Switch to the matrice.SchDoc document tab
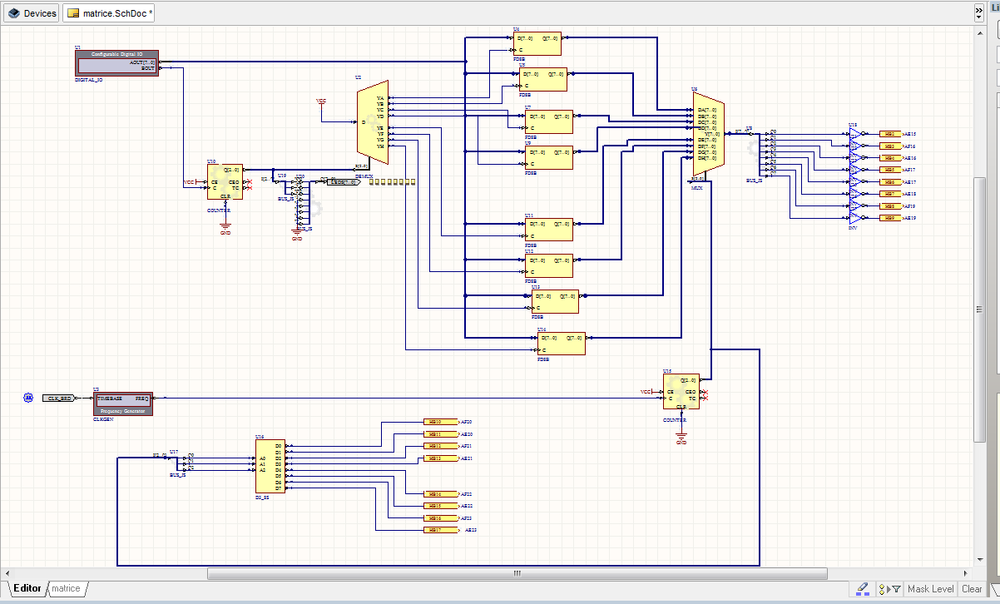This screenshot has width=1000, height=604. (110, 14)
